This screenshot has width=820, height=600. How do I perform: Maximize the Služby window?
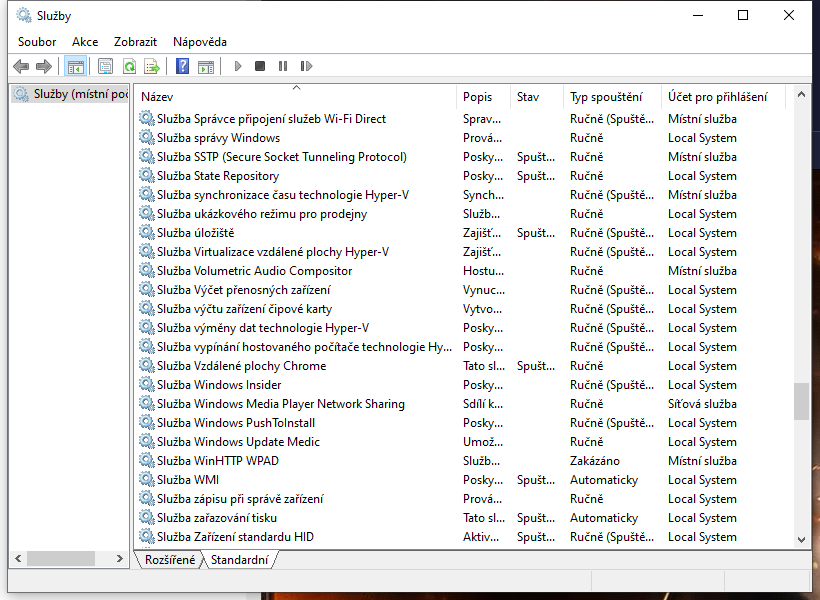743,15
